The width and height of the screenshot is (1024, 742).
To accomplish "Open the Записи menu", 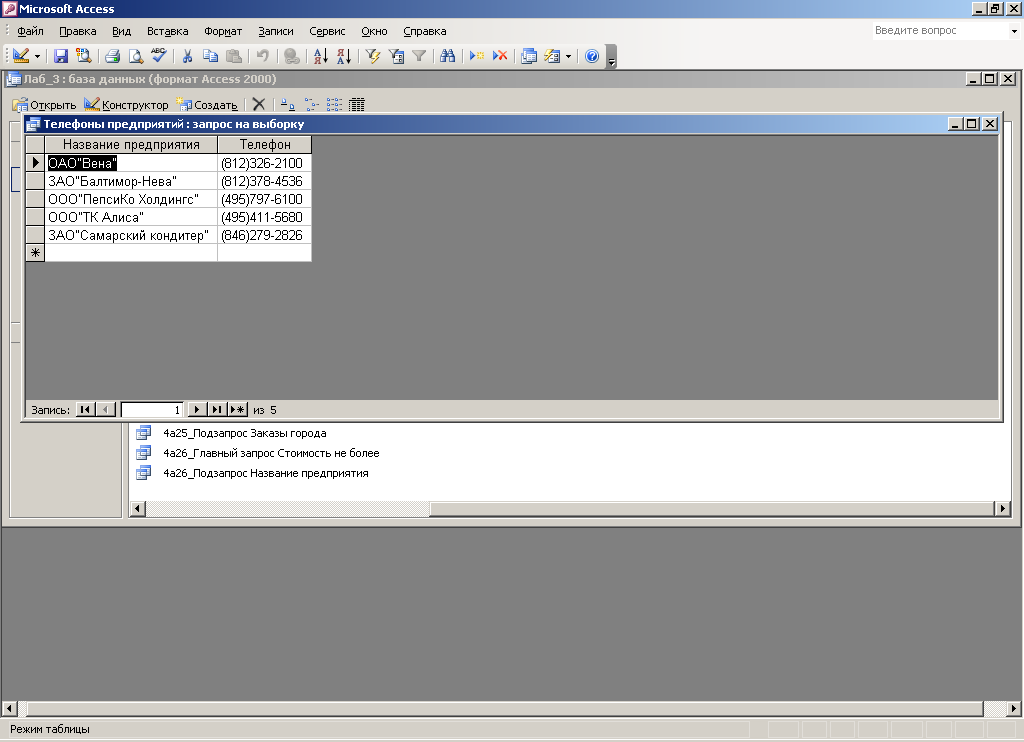I will click(276, 31).
